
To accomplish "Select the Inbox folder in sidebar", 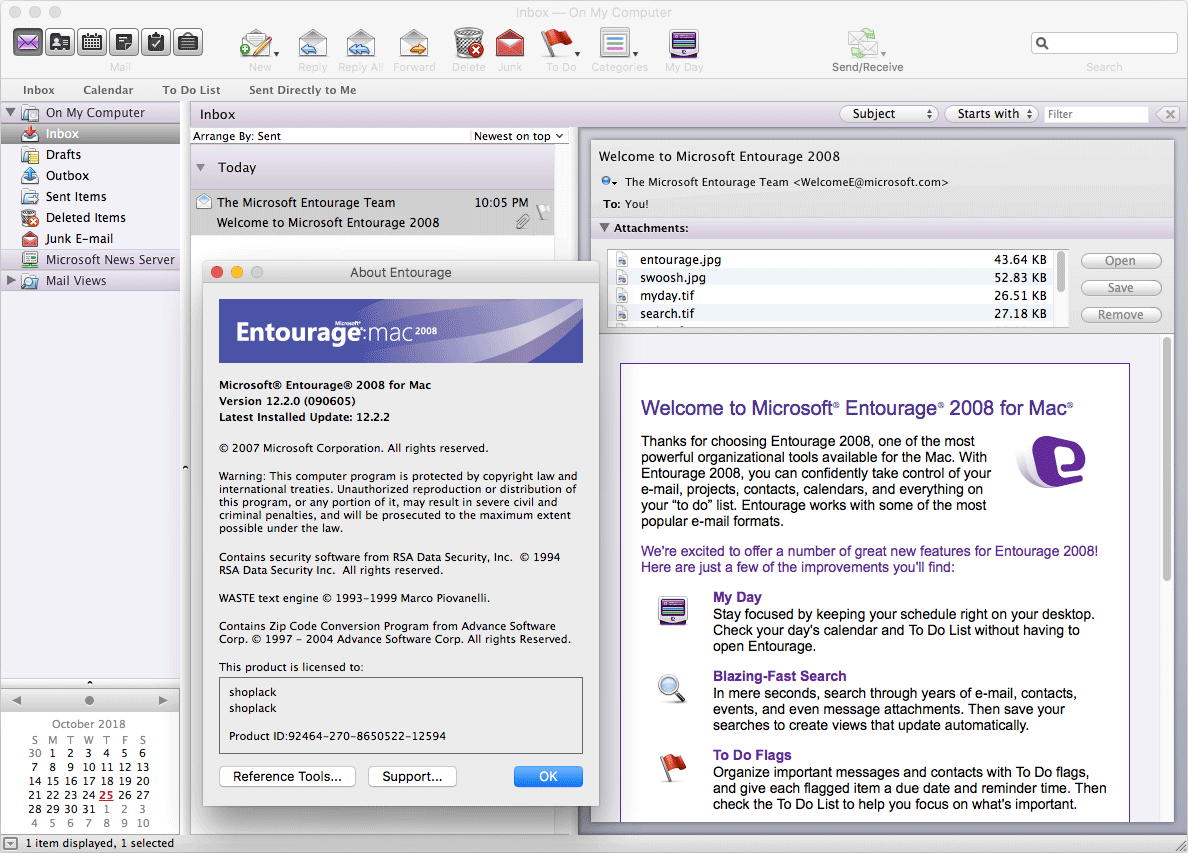I will [90, 133].
